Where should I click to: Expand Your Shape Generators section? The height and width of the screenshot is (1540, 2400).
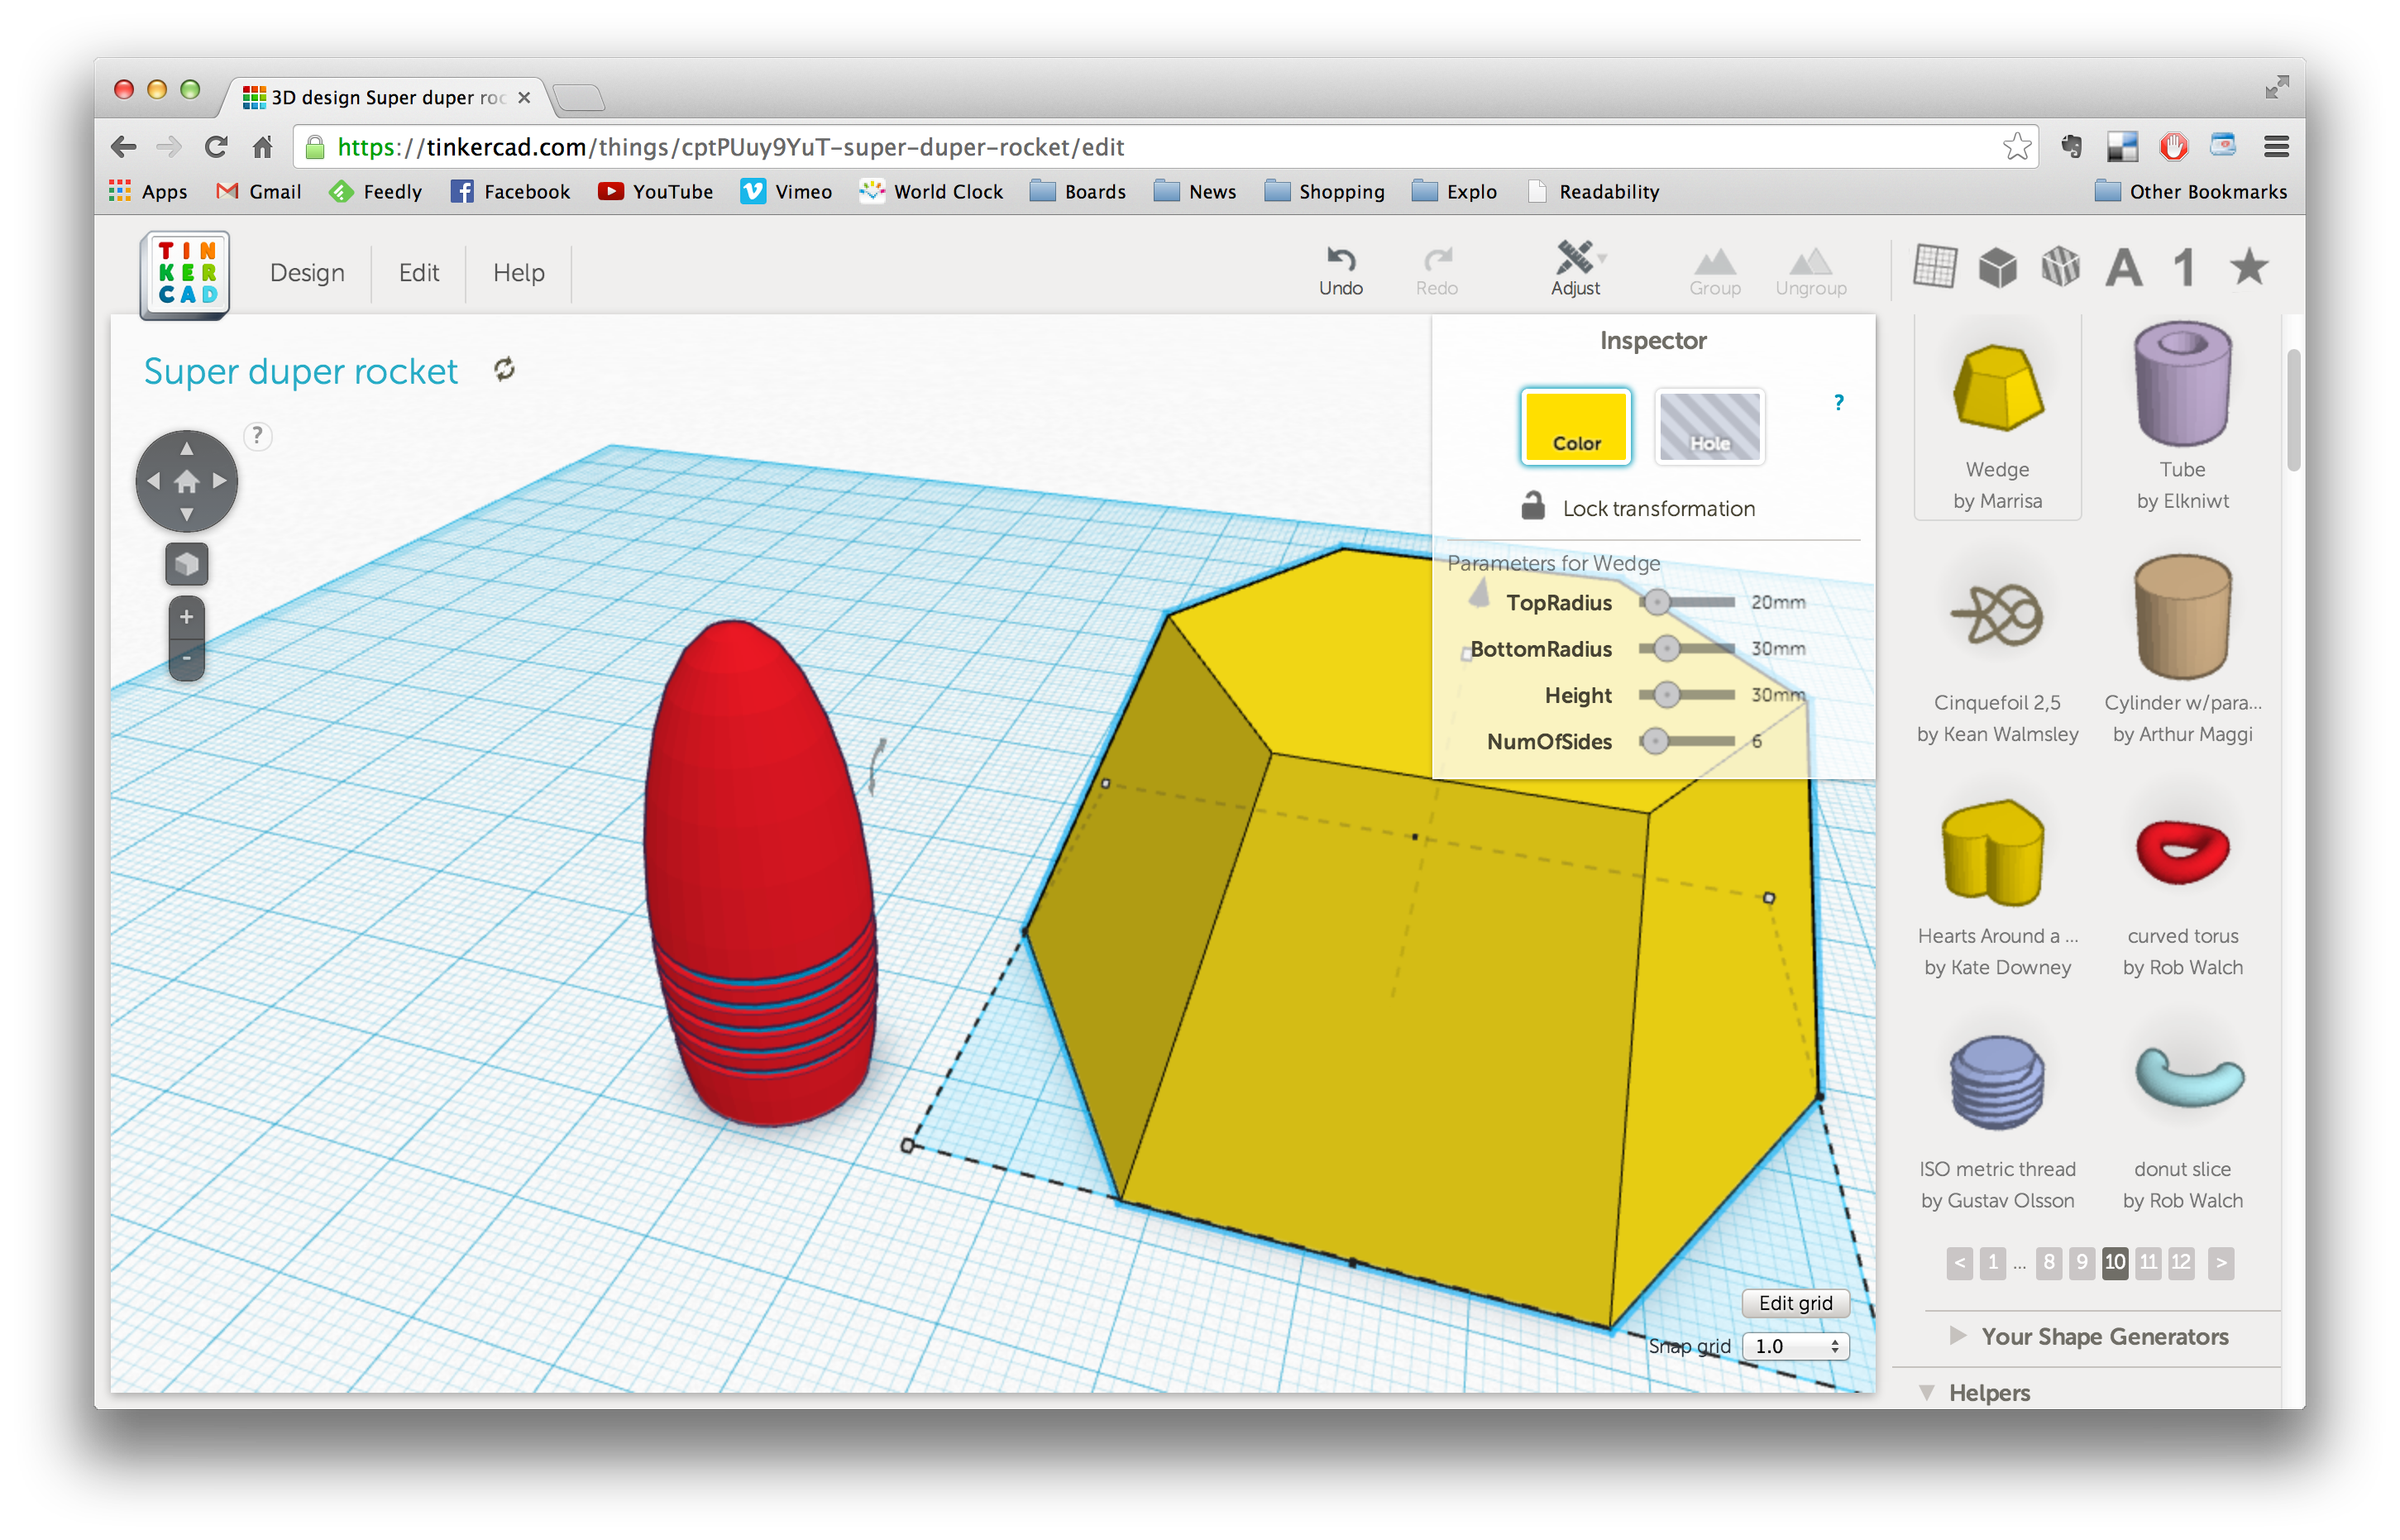click(2105, 1337)
